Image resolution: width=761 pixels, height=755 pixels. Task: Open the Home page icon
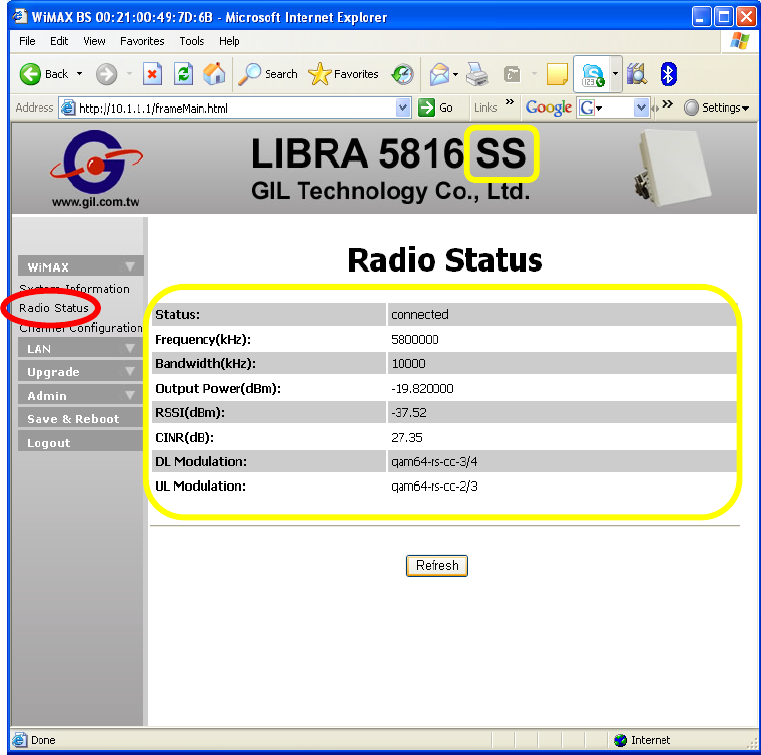(x=214, y=74)
